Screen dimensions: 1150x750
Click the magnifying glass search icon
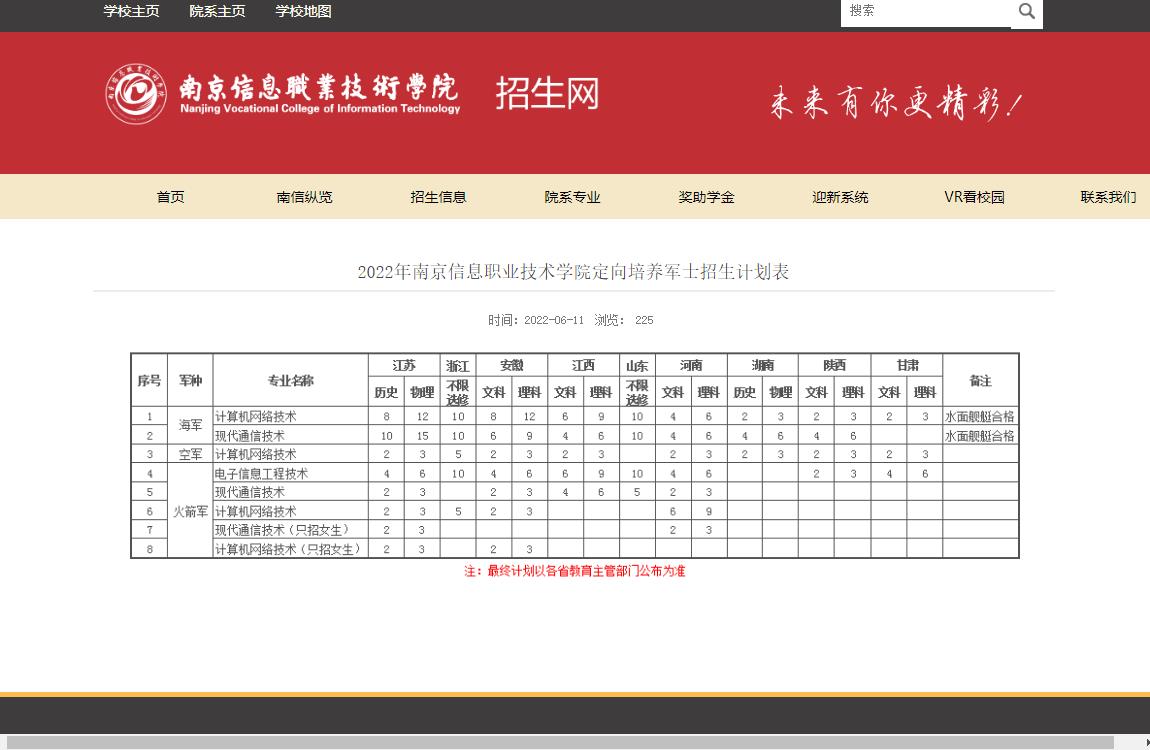coord(1027,12)
